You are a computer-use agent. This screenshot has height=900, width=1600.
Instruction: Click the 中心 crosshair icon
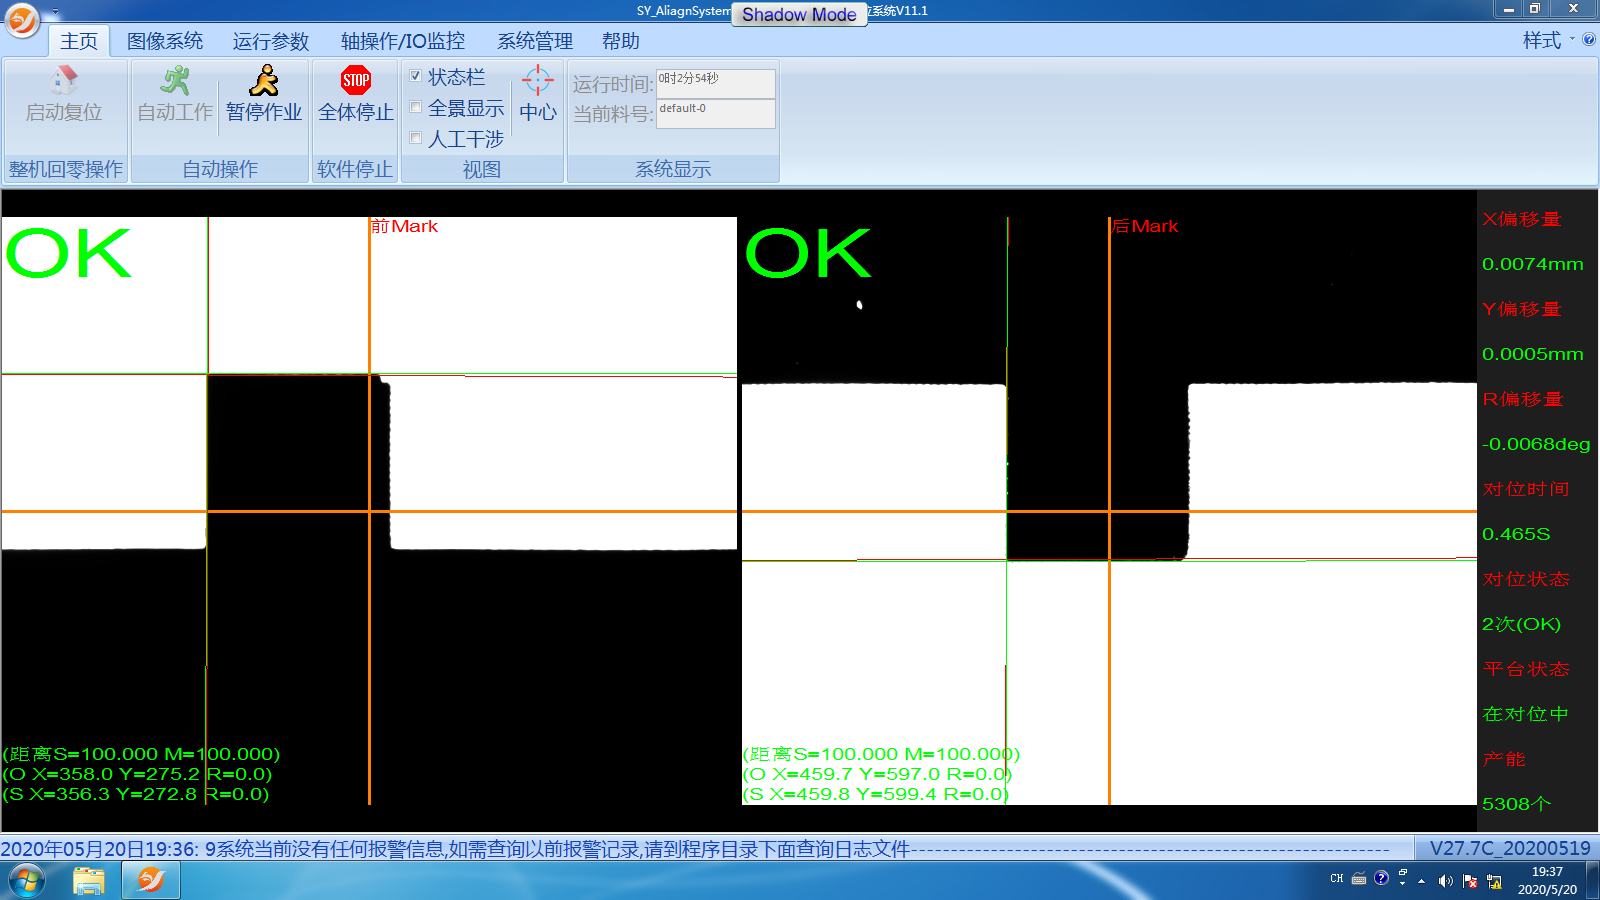pyautogui.click(x=538, y=81)
